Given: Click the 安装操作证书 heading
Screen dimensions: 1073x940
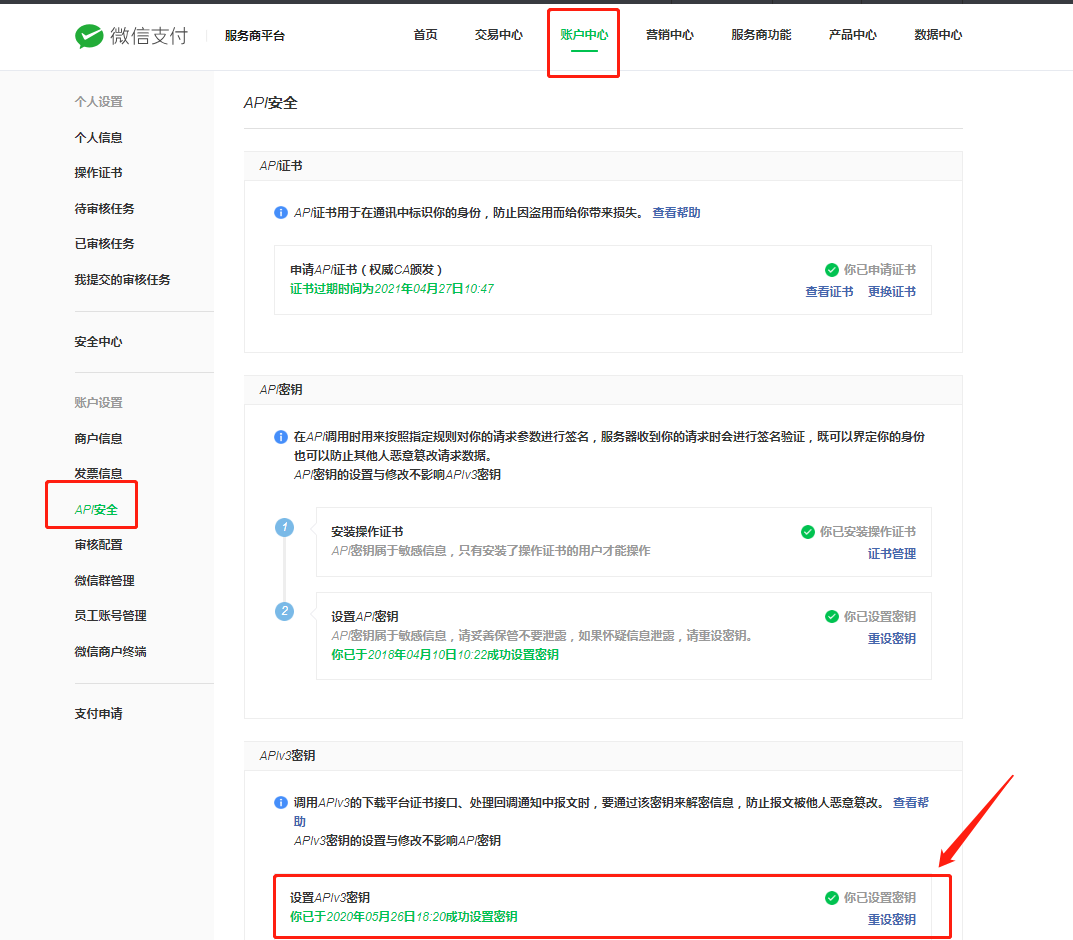Looking at the screenshot, I should (x=367, y=532).
